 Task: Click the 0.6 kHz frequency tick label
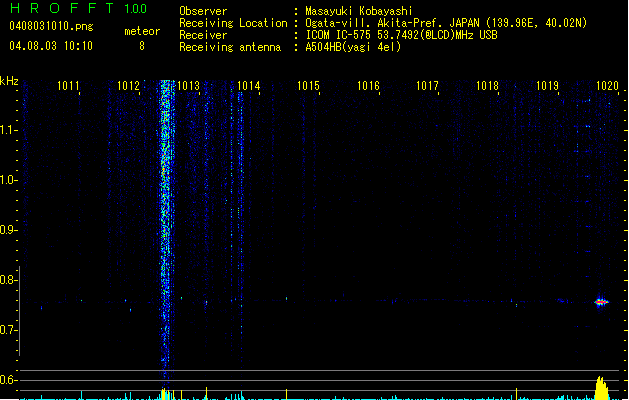(8, 380)
